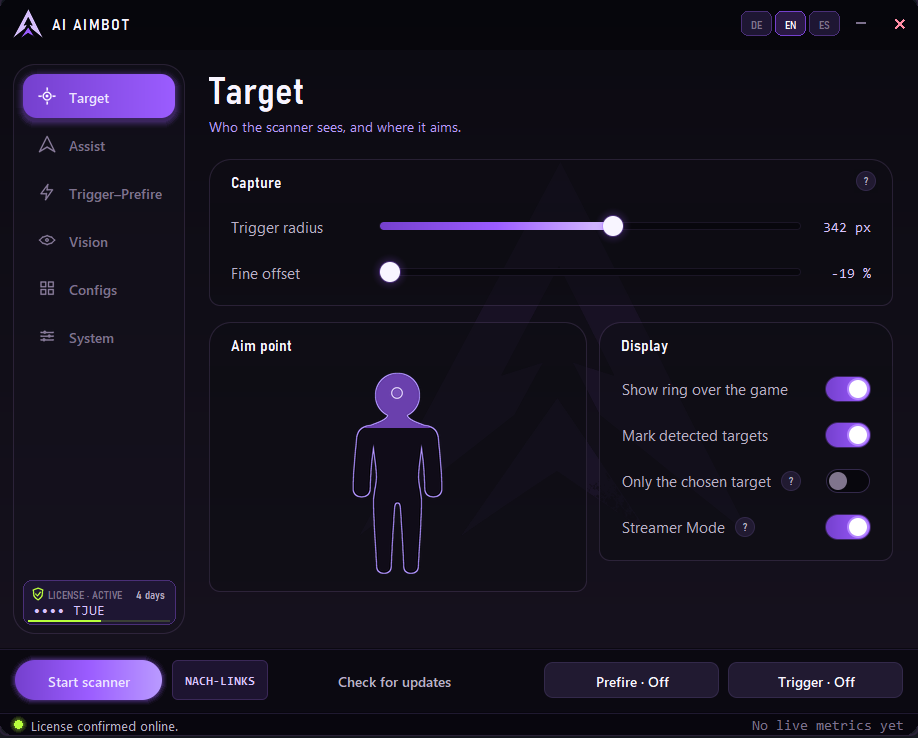This screenshot has height=738, width=918.
Task: Disable Mark detected targets switch
Action: (x=848, y=435)
